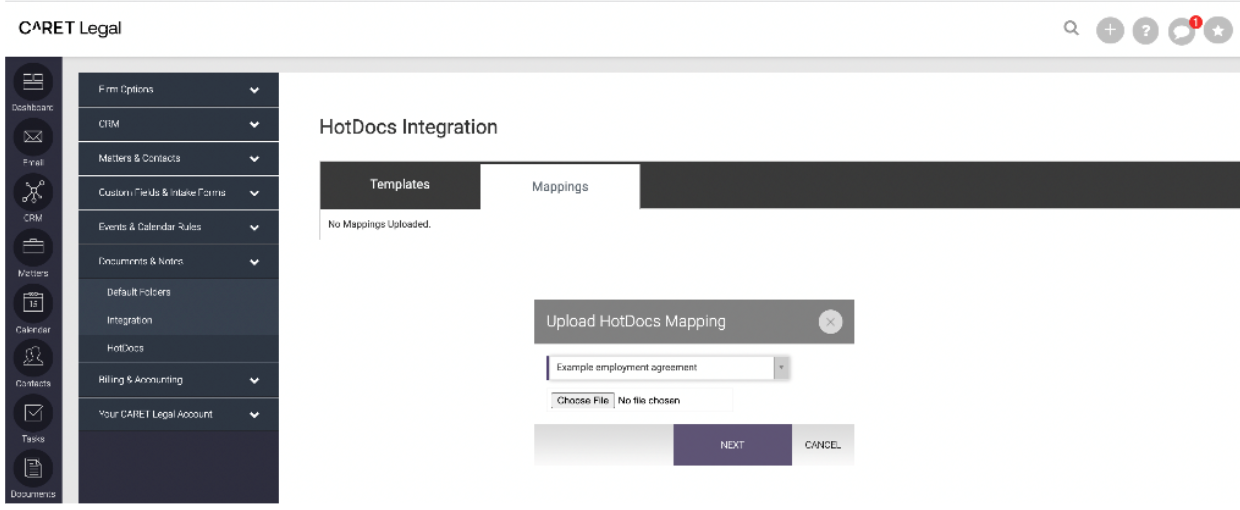Click the CARET Legal logo
The width and height of the screenshot is (1240, 510).
point(70,29)
